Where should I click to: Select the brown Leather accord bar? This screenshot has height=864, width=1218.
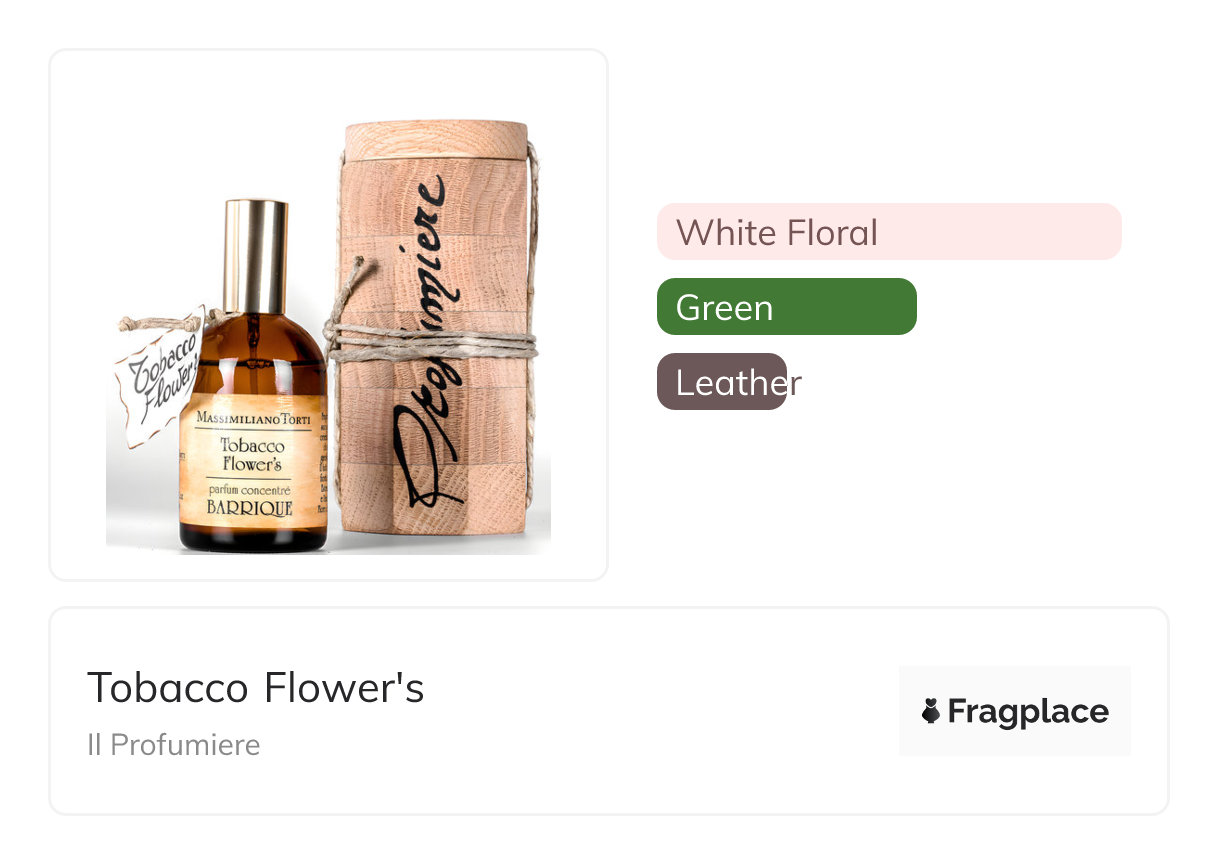722,382
